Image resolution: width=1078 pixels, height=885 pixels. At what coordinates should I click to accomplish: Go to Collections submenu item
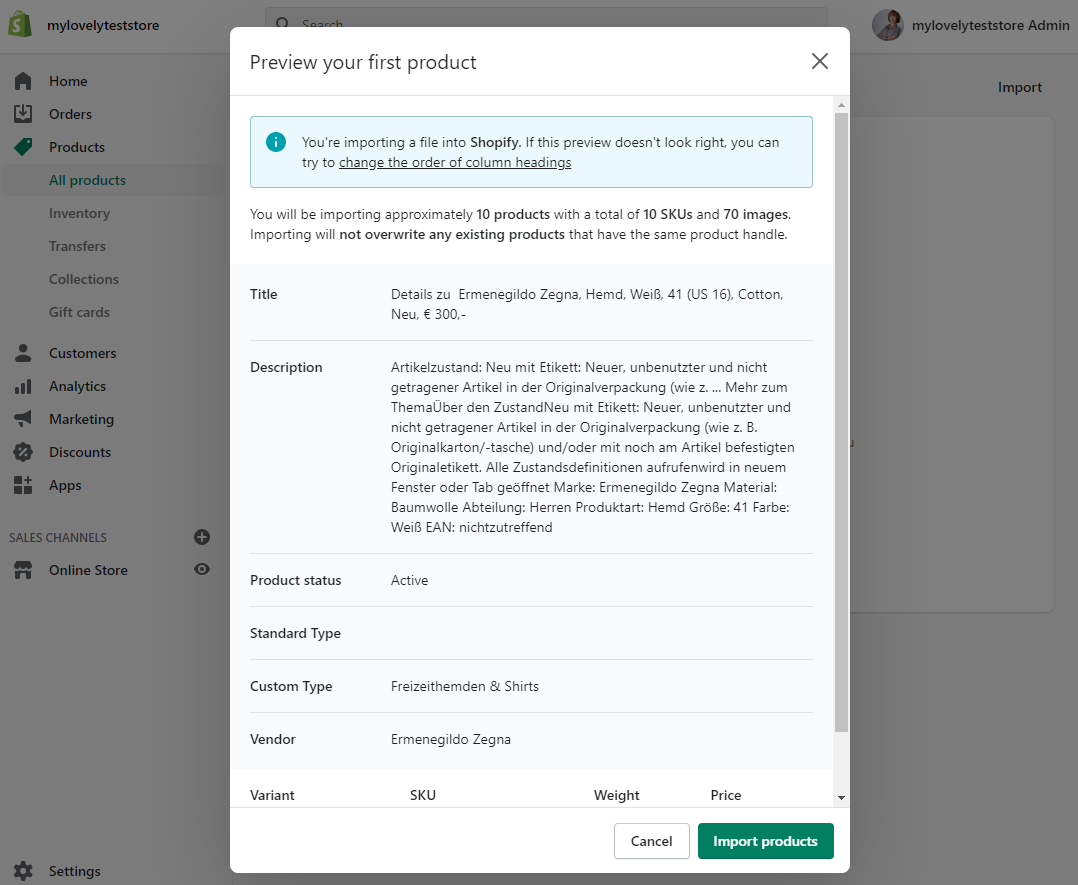(x=84, y=279)
